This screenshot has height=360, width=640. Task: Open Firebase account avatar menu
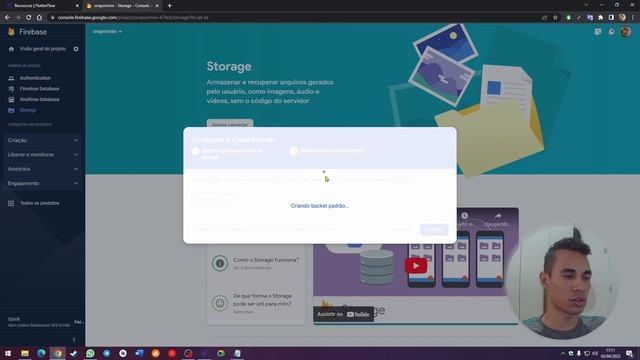[x=626, y=32]
